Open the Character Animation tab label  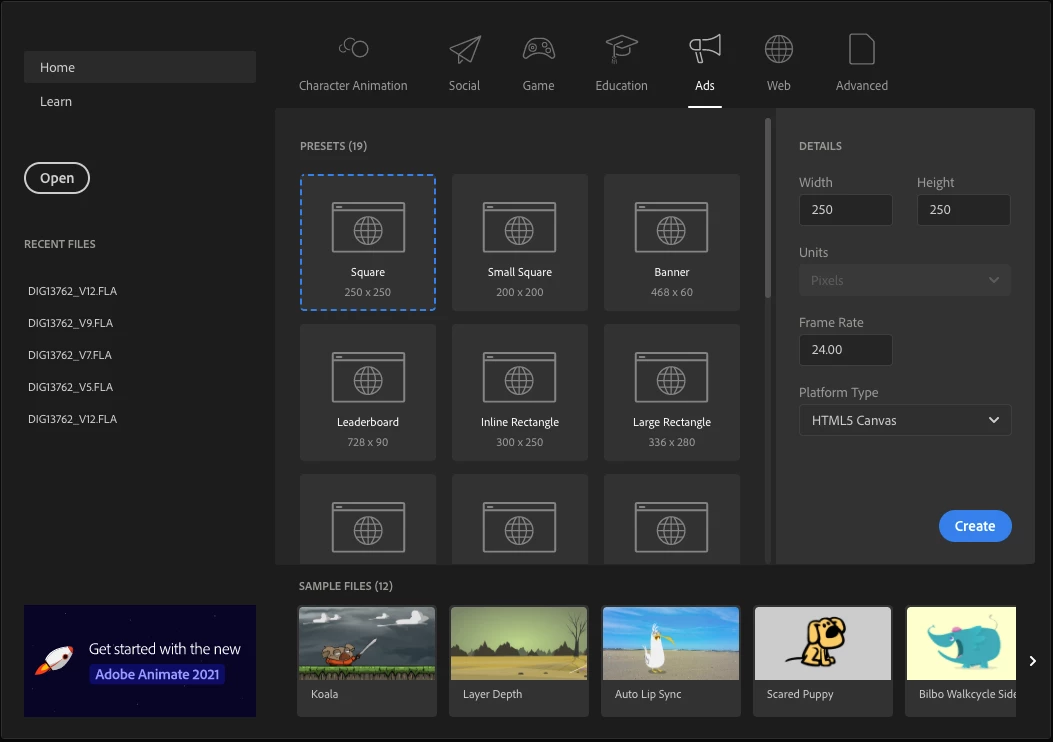coord(353,85)
